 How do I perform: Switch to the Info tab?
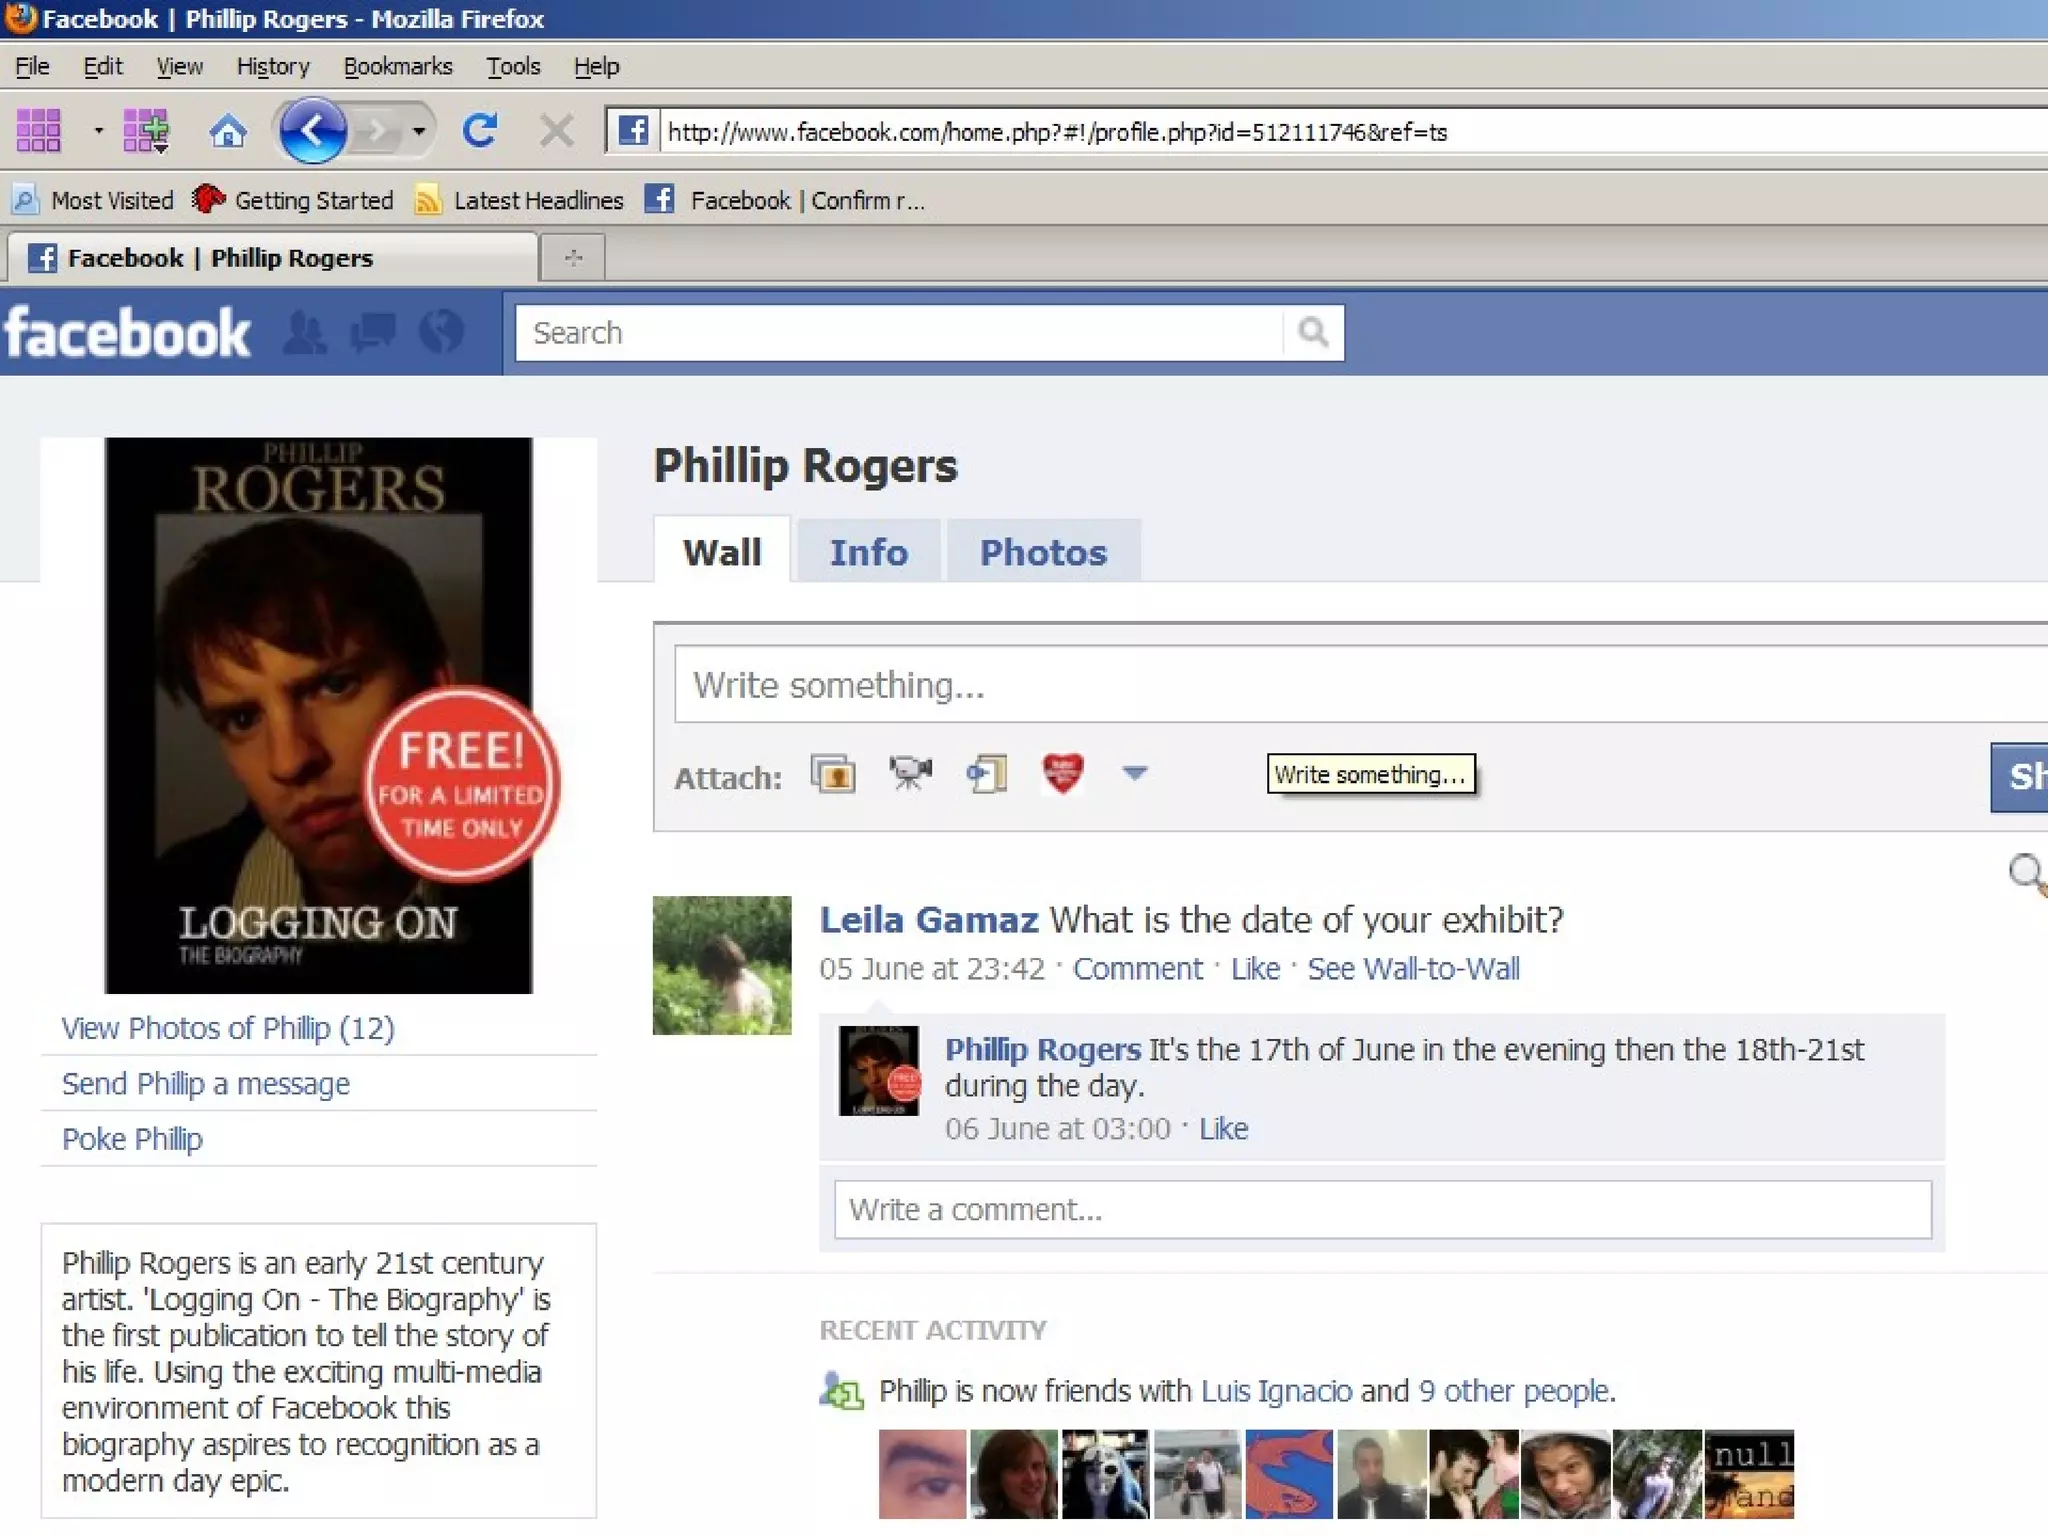868,552
